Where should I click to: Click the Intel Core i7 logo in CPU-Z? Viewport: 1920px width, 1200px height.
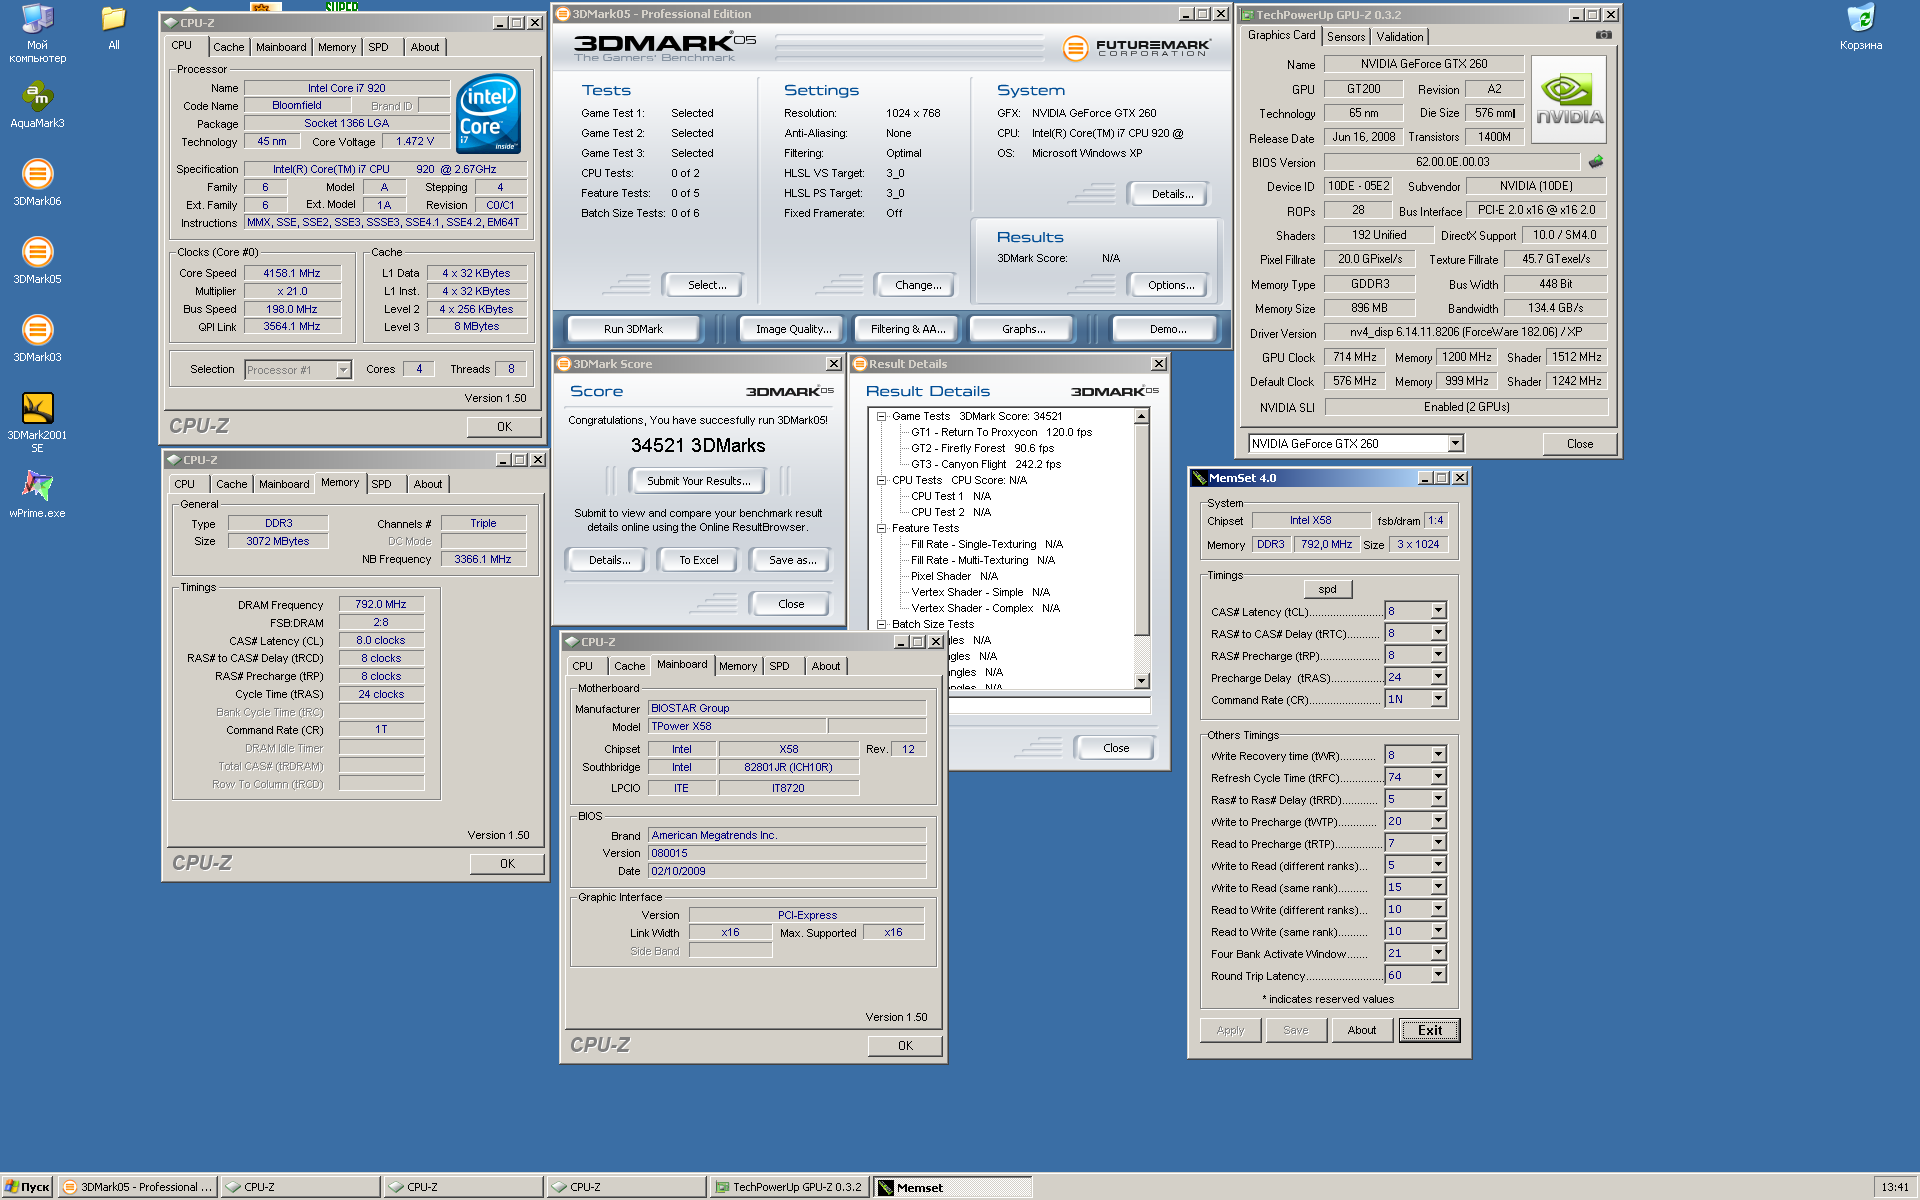(x=489, y=113)
